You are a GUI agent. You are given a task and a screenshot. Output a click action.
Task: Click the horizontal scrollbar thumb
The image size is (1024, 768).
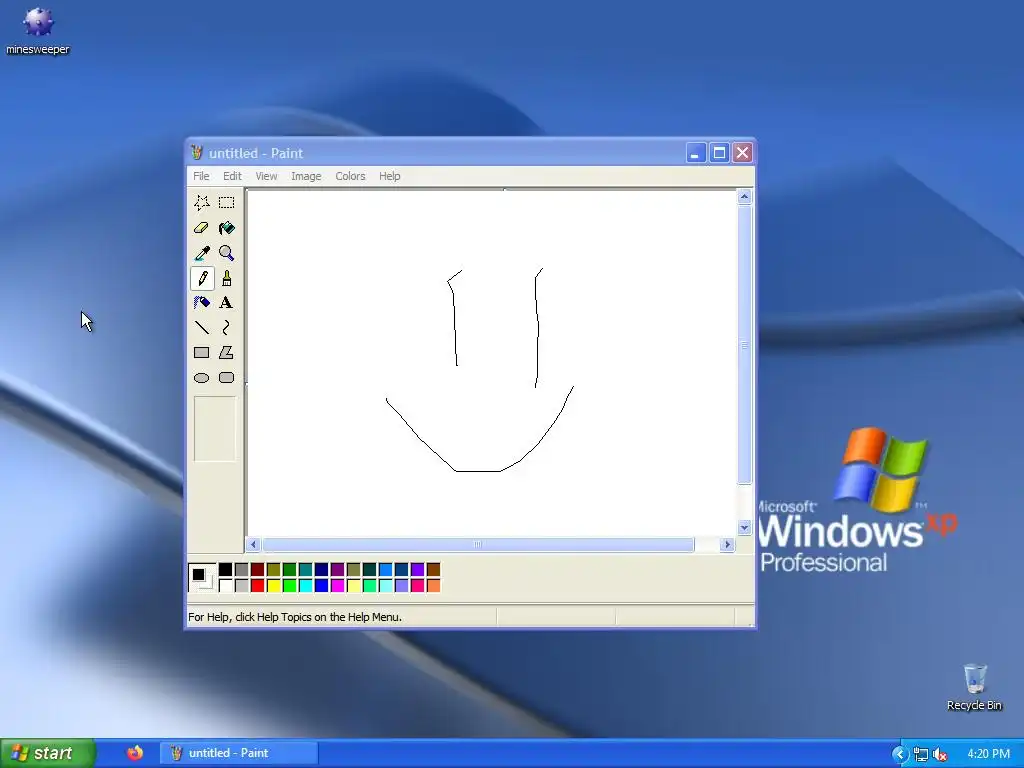478,545
